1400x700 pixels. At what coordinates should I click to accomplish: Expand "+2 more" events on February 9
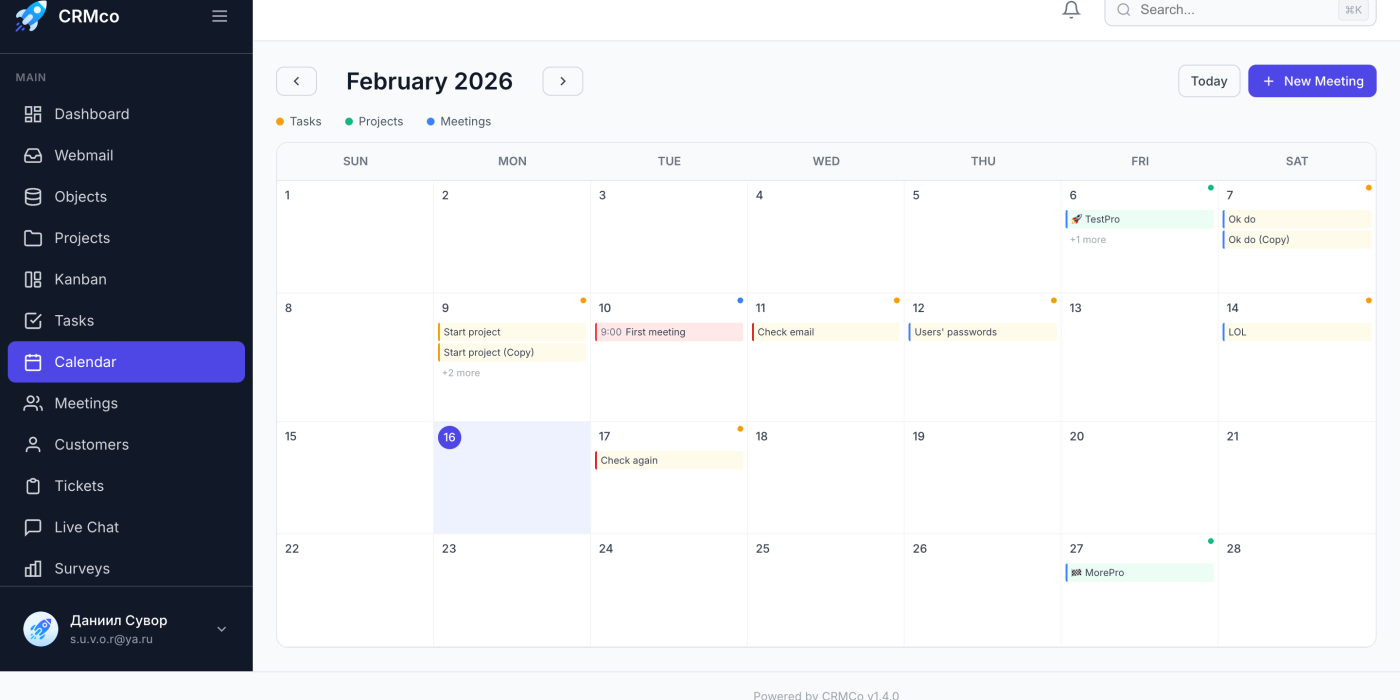point(461,373)
